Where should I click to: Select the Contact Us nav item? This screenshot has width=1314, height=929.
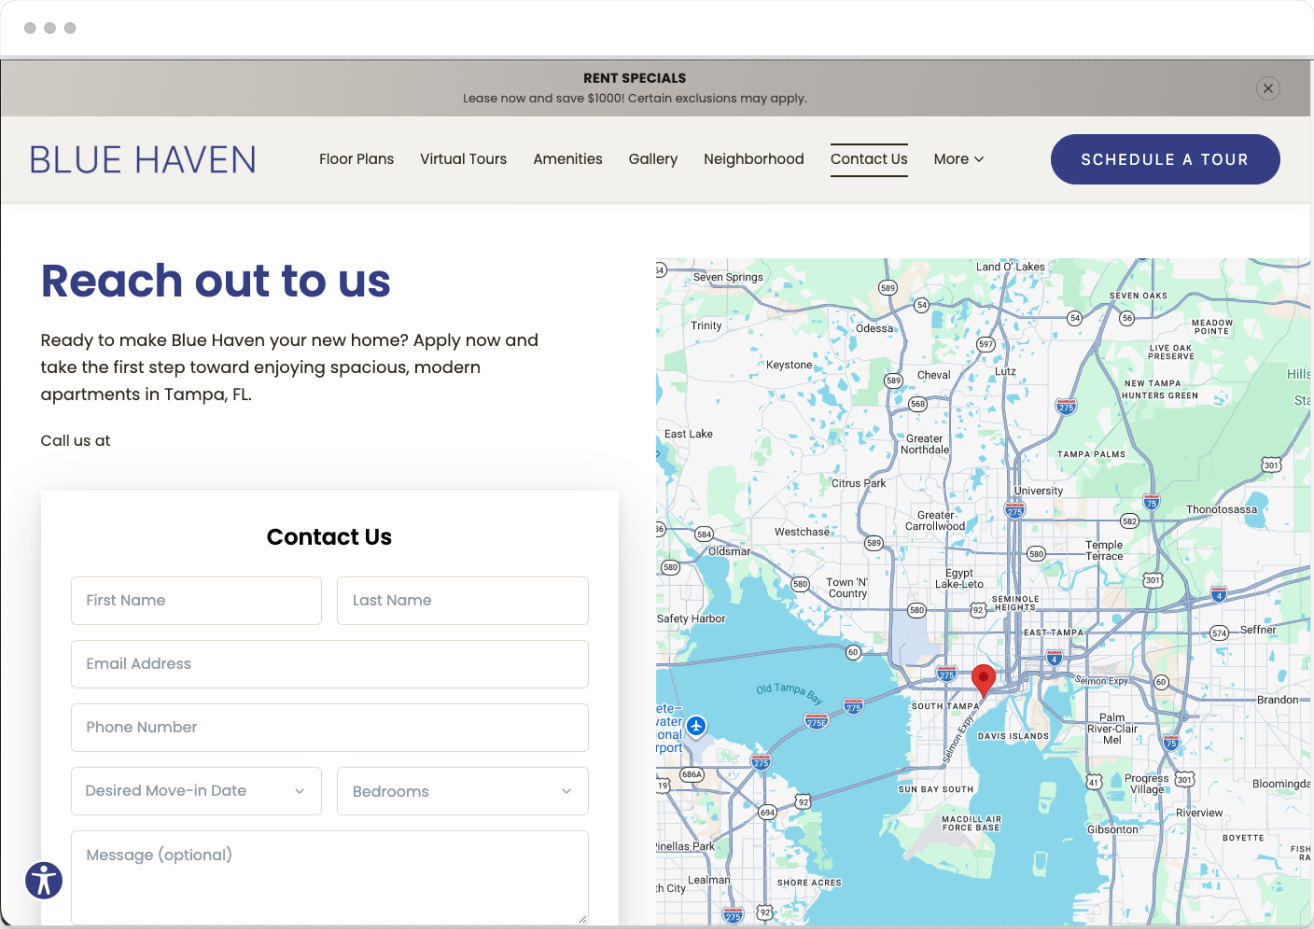[x=869, y=159]
